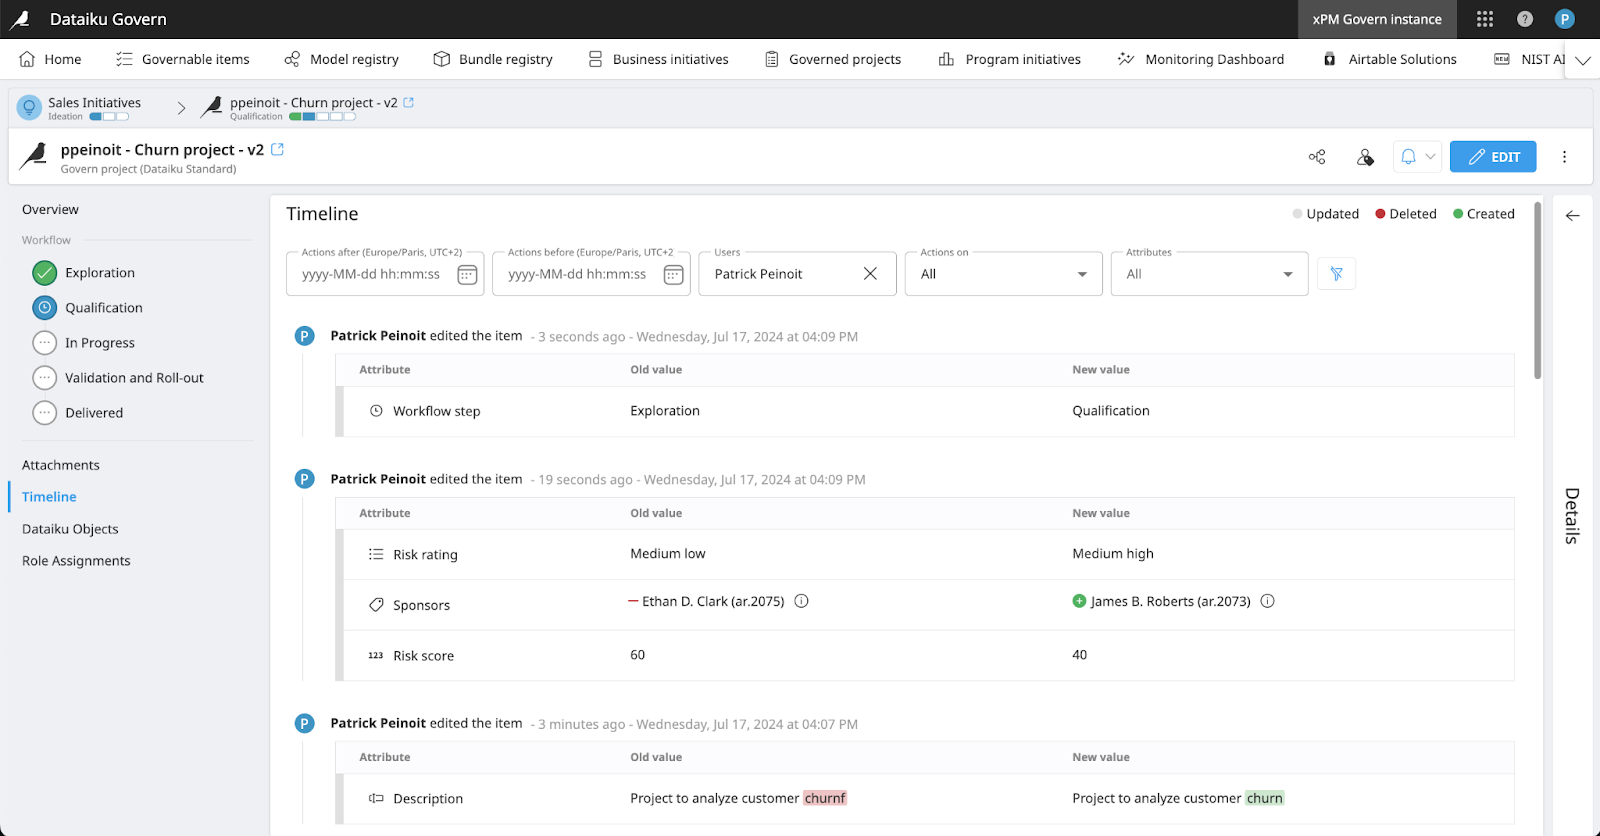The image size is (1600, 836).
Task: Click the notification bell icon
Action: point(1408,157)
